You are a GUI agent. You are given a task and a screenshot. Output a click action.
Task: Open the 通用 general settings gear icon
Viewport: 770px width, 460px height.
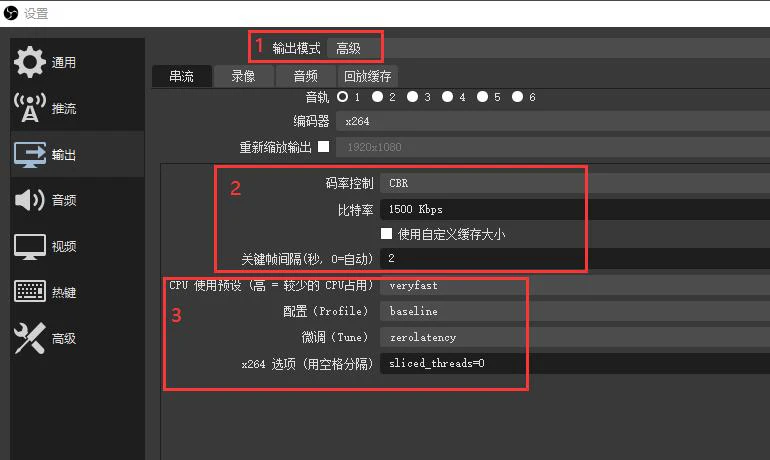pos(30,62)
